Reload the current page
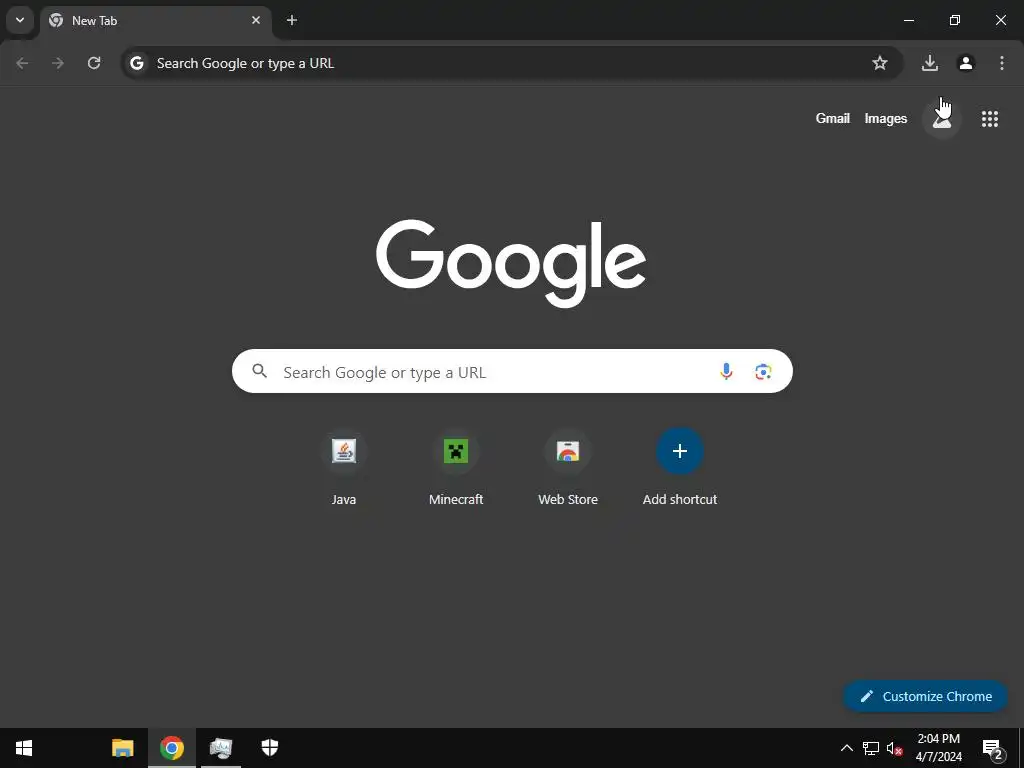This screenshot has height=768, width=1024. [94, 63]
